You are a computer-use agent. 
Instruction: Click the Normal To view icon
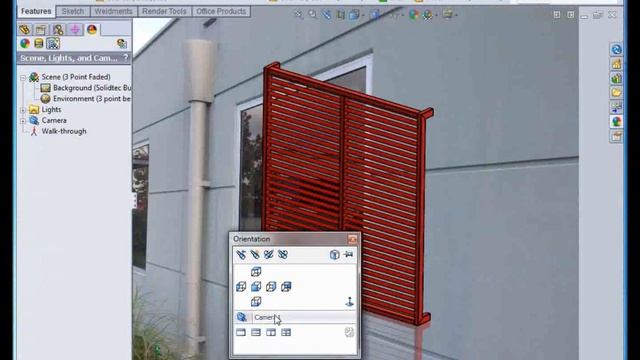tap(349, 302)
